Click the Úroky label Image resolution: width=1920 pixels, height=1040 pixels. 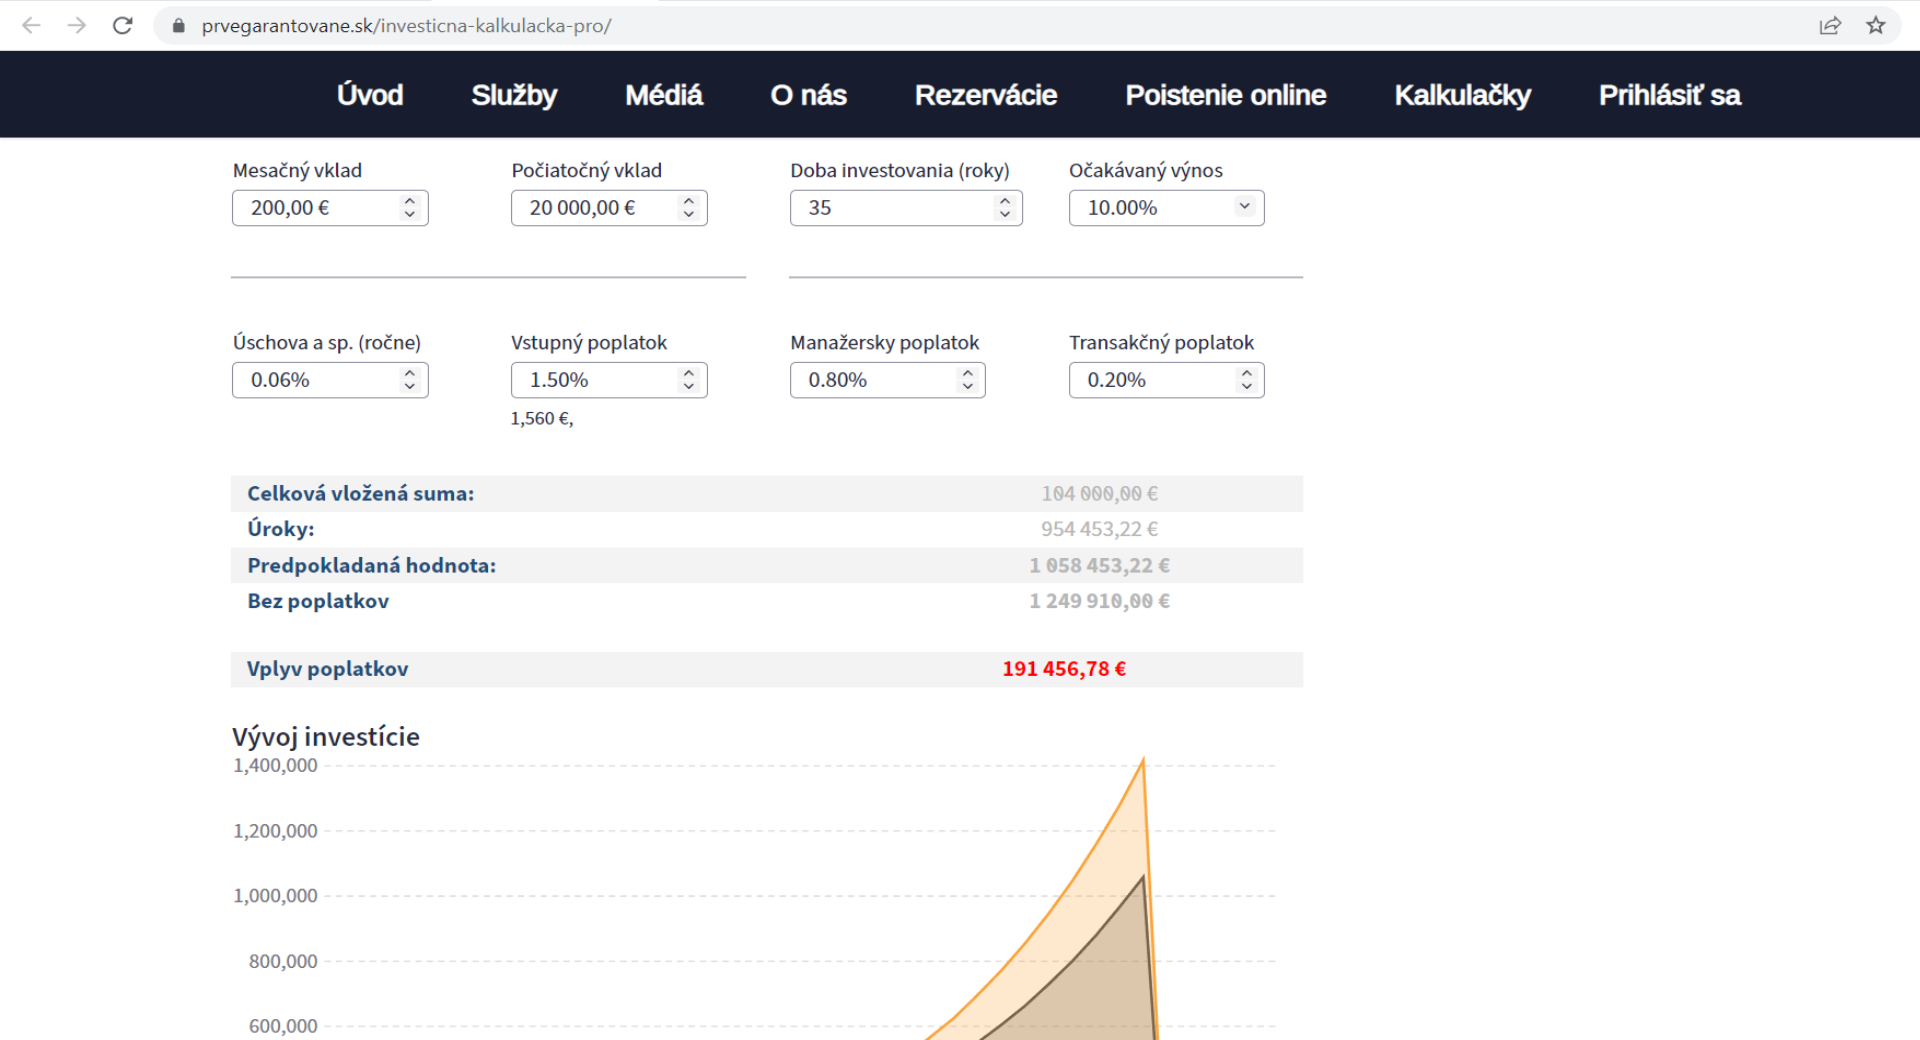(x=281, y=530)
